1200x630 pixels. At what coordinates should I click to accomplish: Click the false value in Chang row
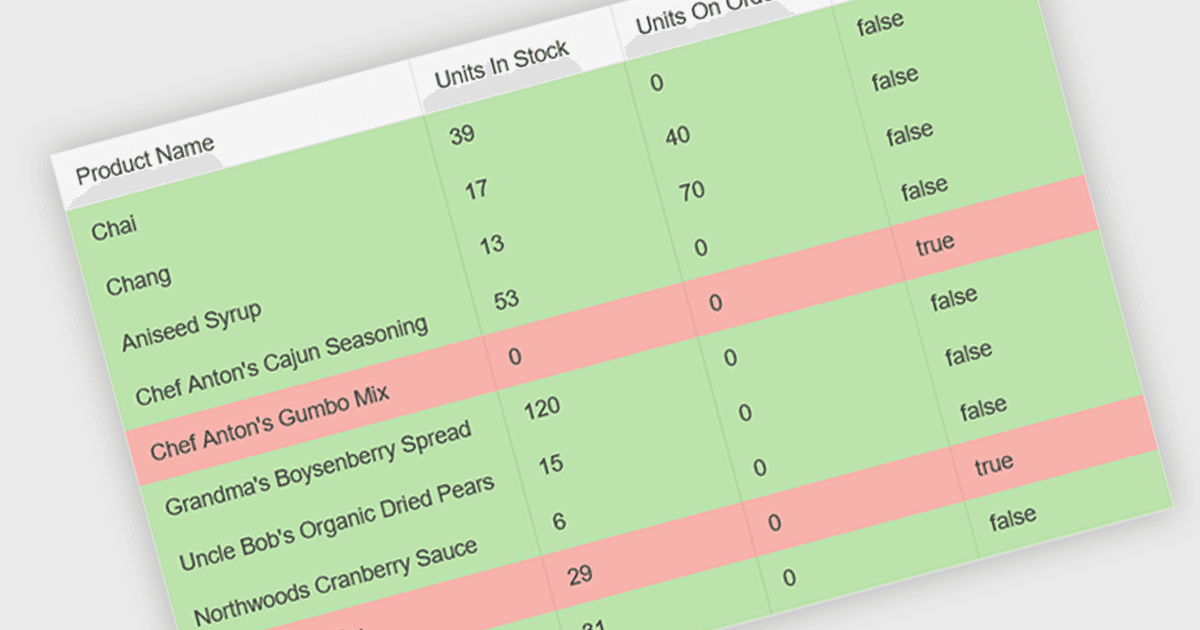click(895, 78)
